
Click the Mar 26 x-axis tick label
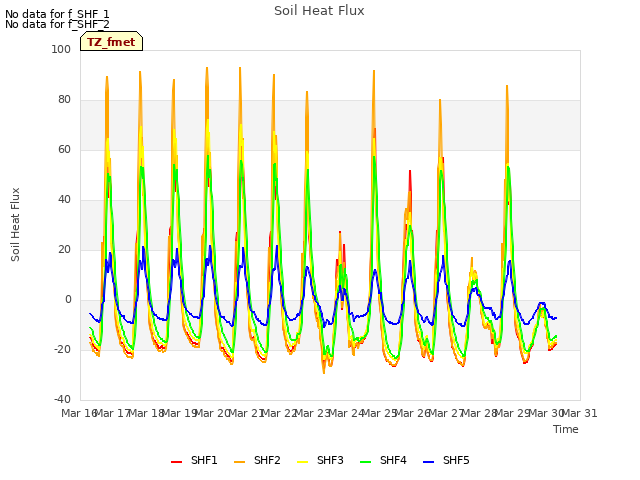[x=413, y=413]
